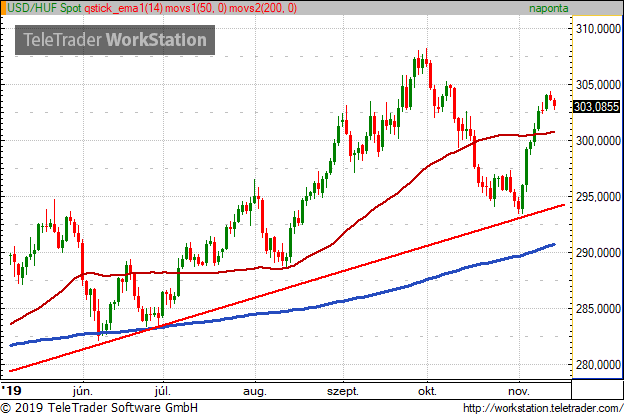Screen dimensions: 624x417
Task: Click the nov. month label
Action: point(519,392)
